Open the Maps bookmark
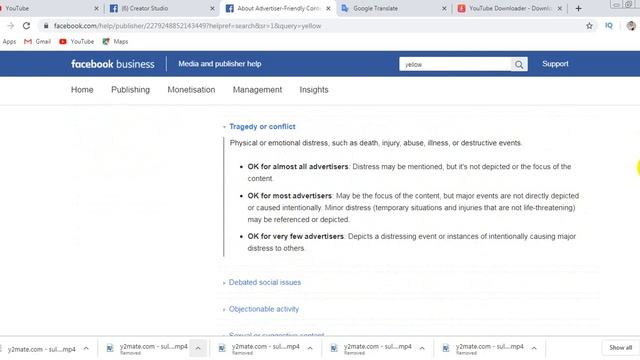 [115, 42]
